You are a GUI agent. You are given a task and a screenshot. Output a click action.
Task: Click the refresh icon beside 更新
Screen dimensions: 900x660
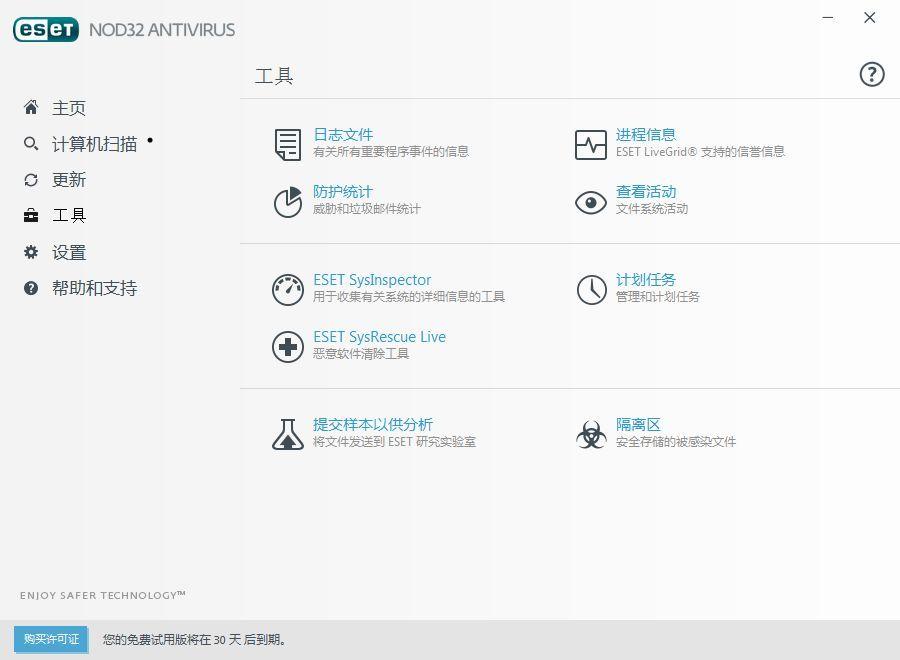(31, 180)
